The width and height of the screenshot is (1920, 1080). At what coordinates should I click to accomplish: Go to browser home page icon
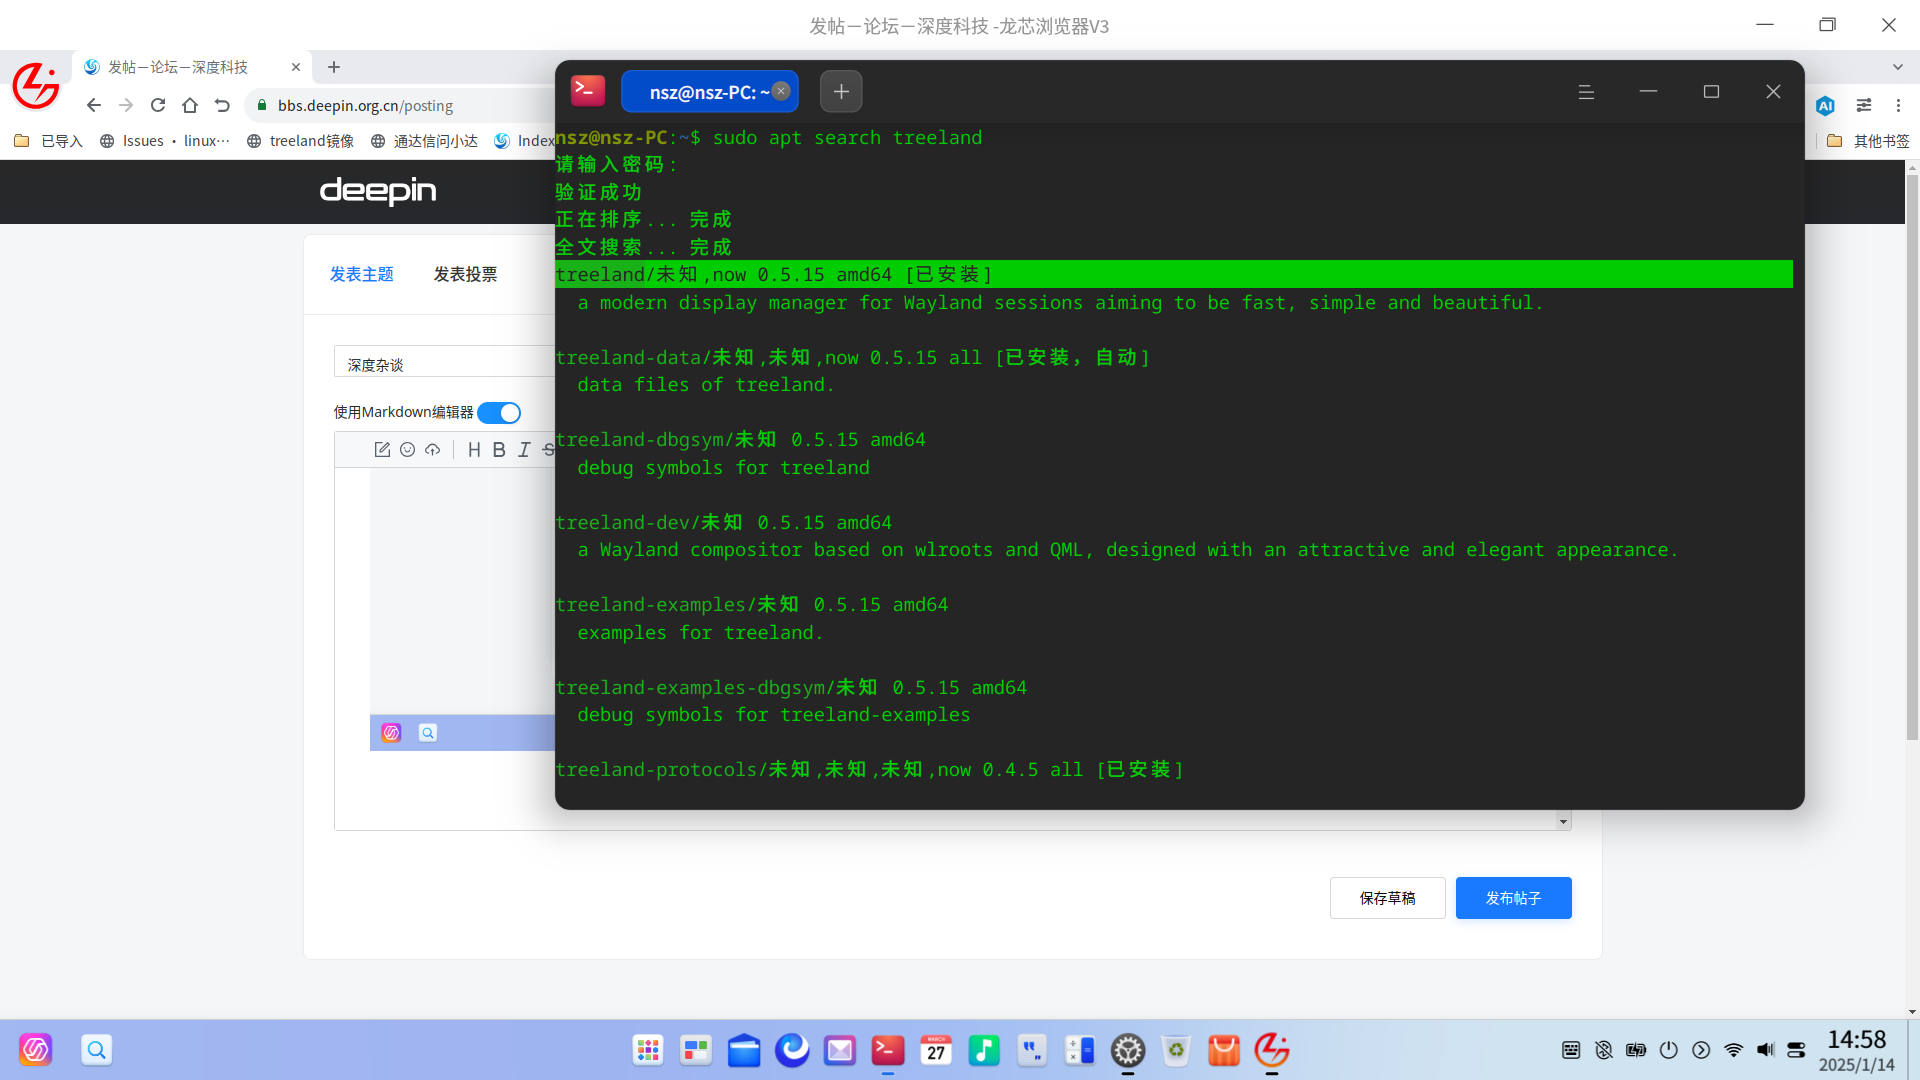click(190, 105)
